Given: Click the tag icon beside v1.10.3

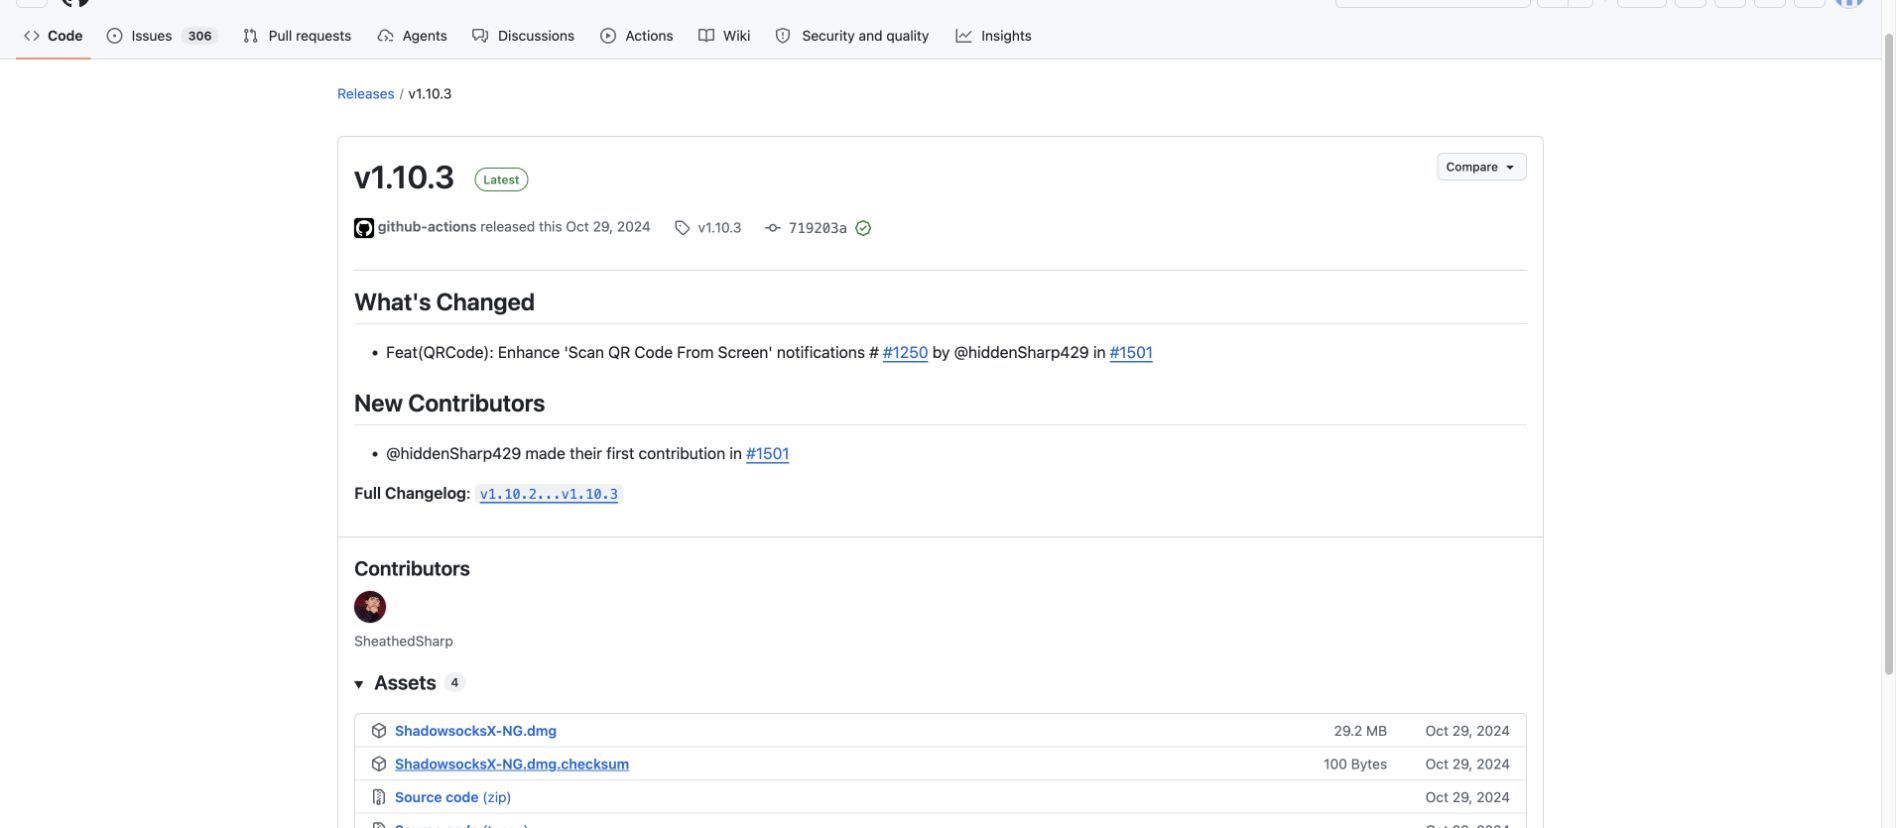Looking at the screenshot, I should pyautogui.click(x=682, y=228).
